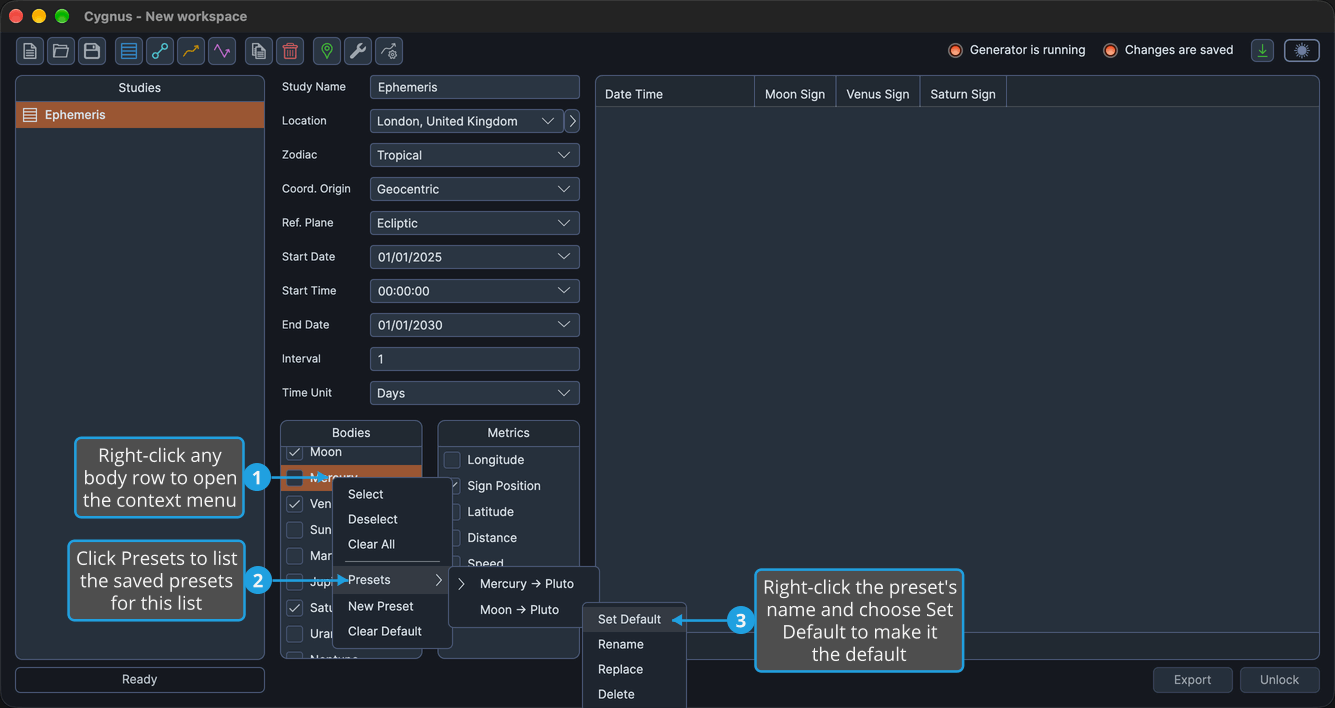Image resolution: width=1335 pixels, height=708 pixels.
Task: Choose Deselect in the context menu
Action: (392, 519)
